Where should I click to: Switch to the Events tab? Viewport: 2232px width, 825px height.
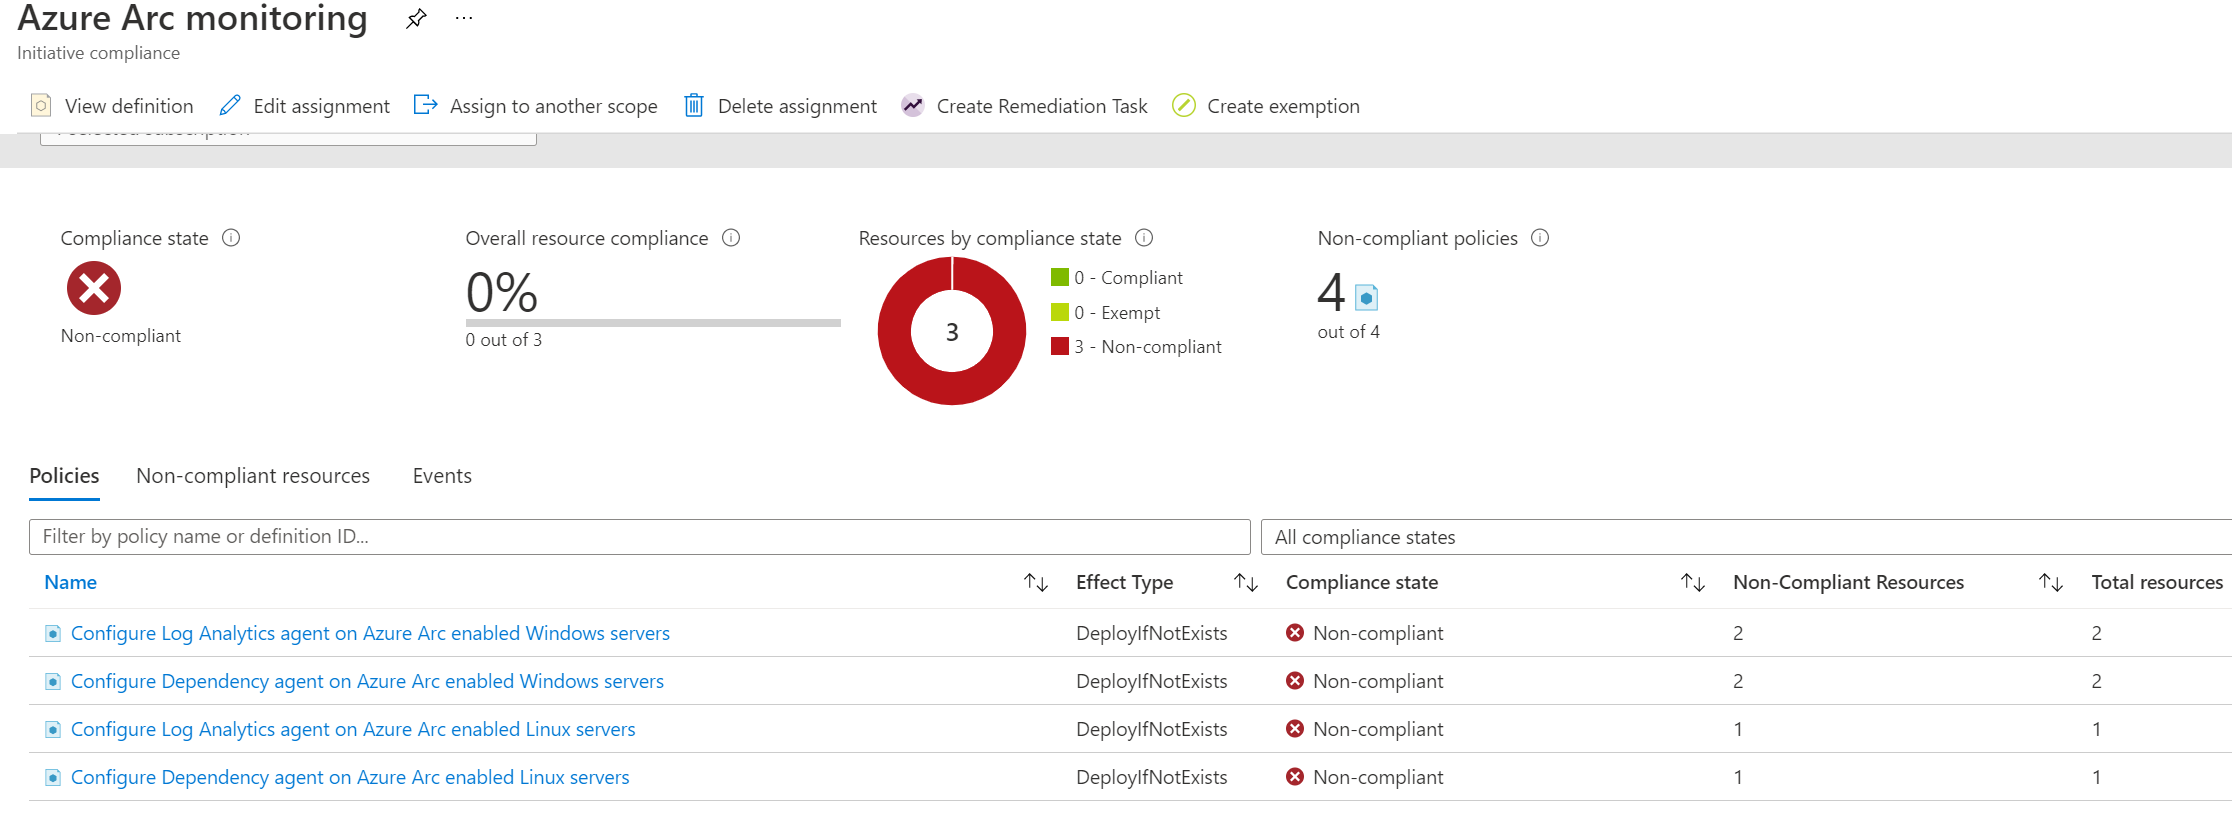click(442, 476)
